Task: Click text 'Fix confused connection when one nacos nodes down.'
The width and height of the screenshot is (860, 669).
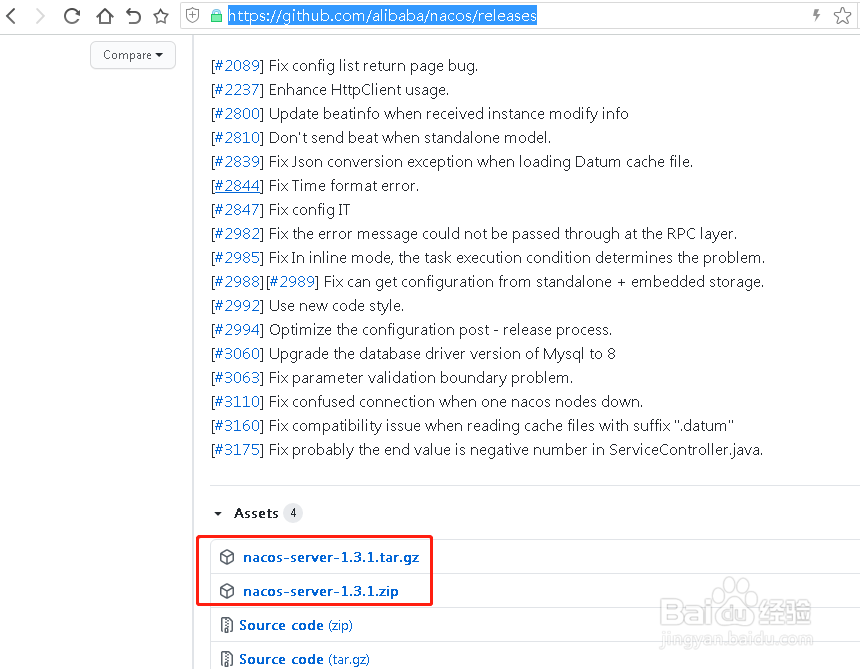Action: click(x=456, y=402)
